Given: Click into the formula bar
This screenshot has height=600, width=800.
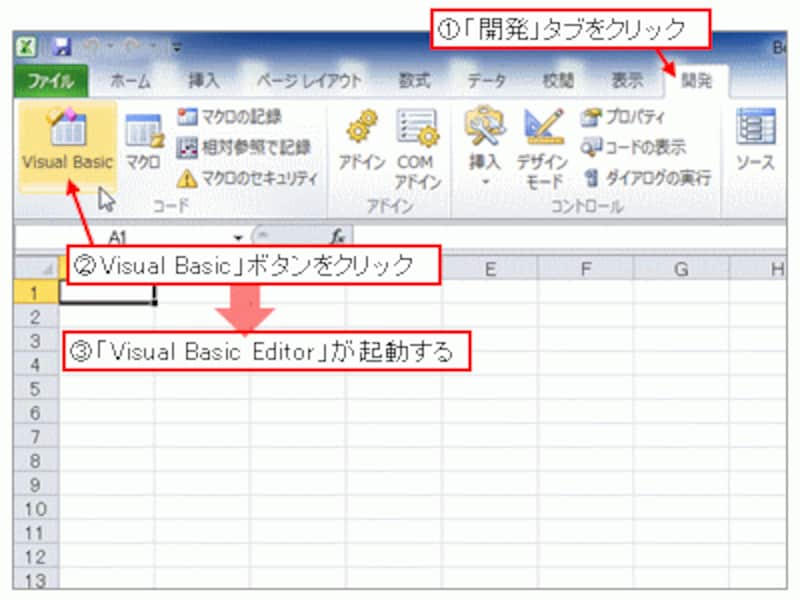Looking at the screenshot, I should [x=569, y=237].
